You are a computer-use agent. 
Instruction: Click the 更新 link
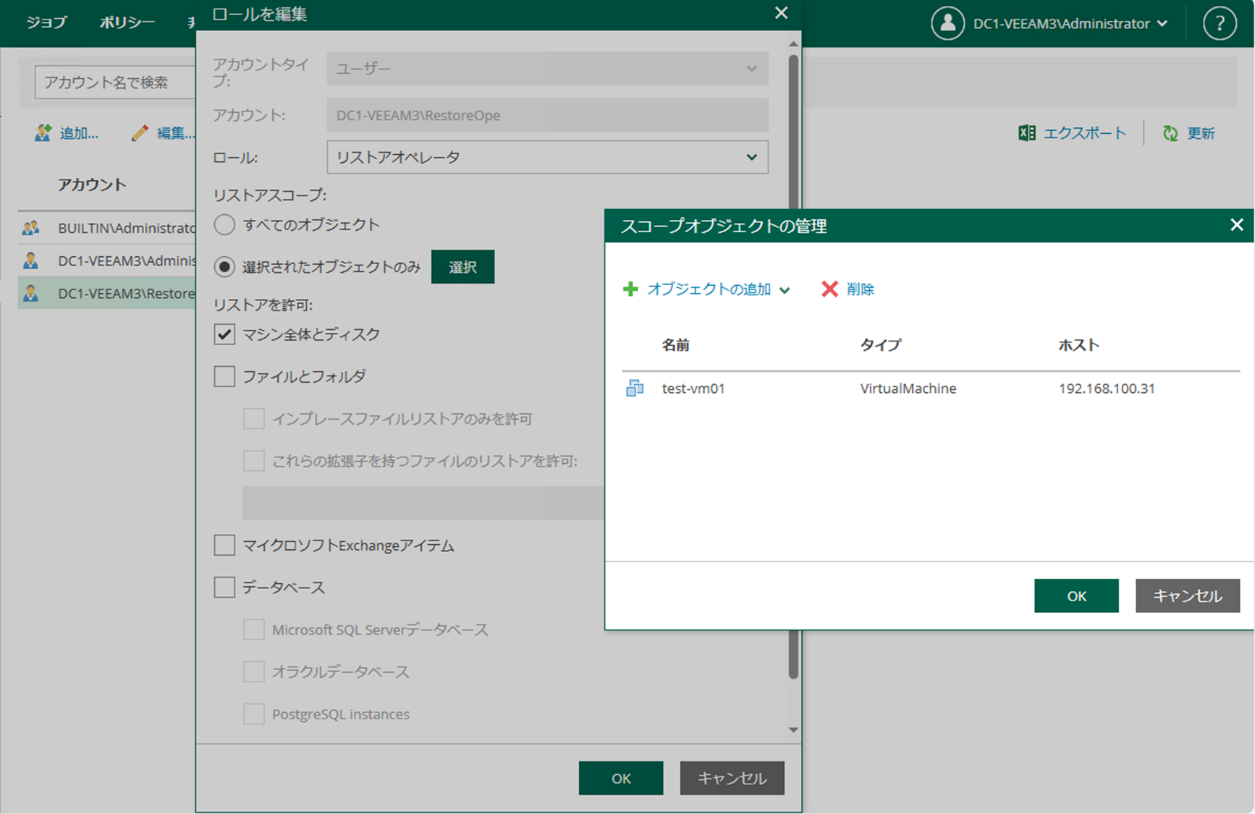[x=1201, y=133]
